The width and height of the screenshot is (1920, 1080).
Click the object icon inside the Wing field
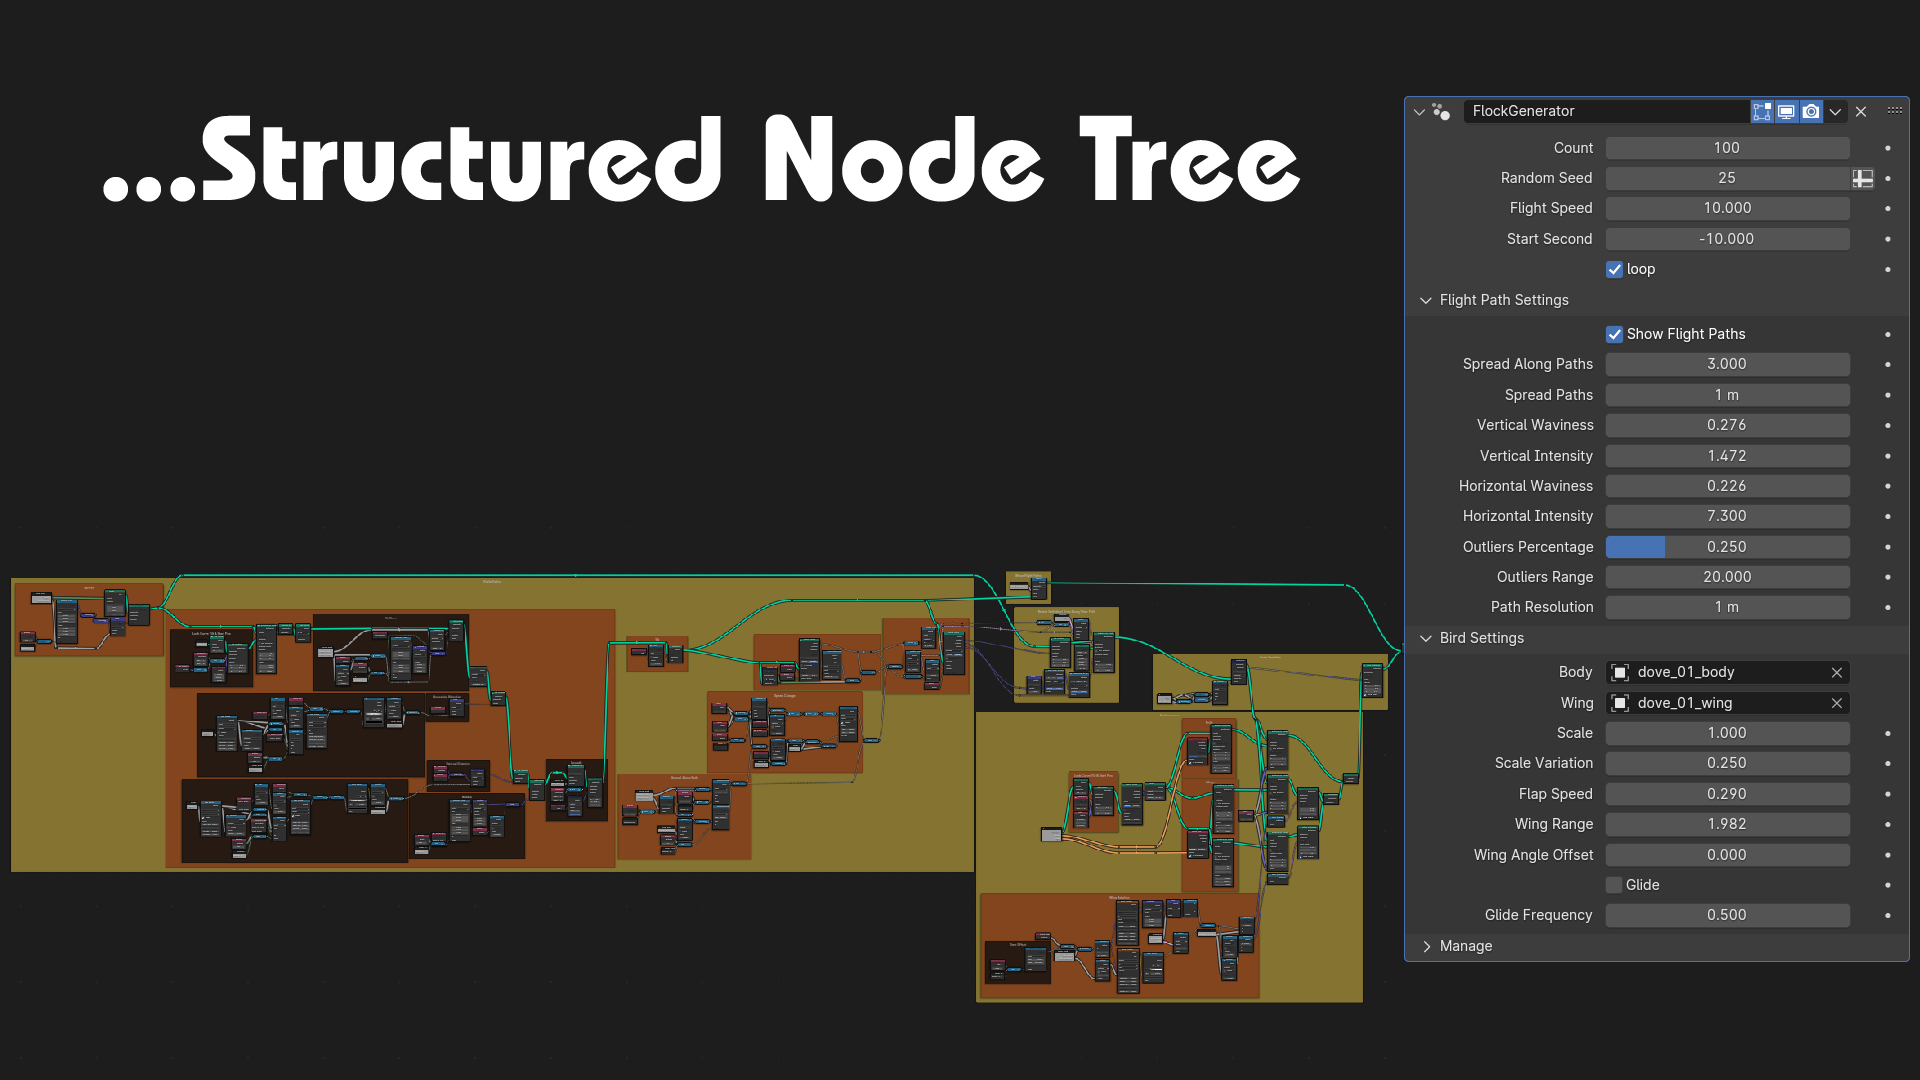click(1620, 703)
